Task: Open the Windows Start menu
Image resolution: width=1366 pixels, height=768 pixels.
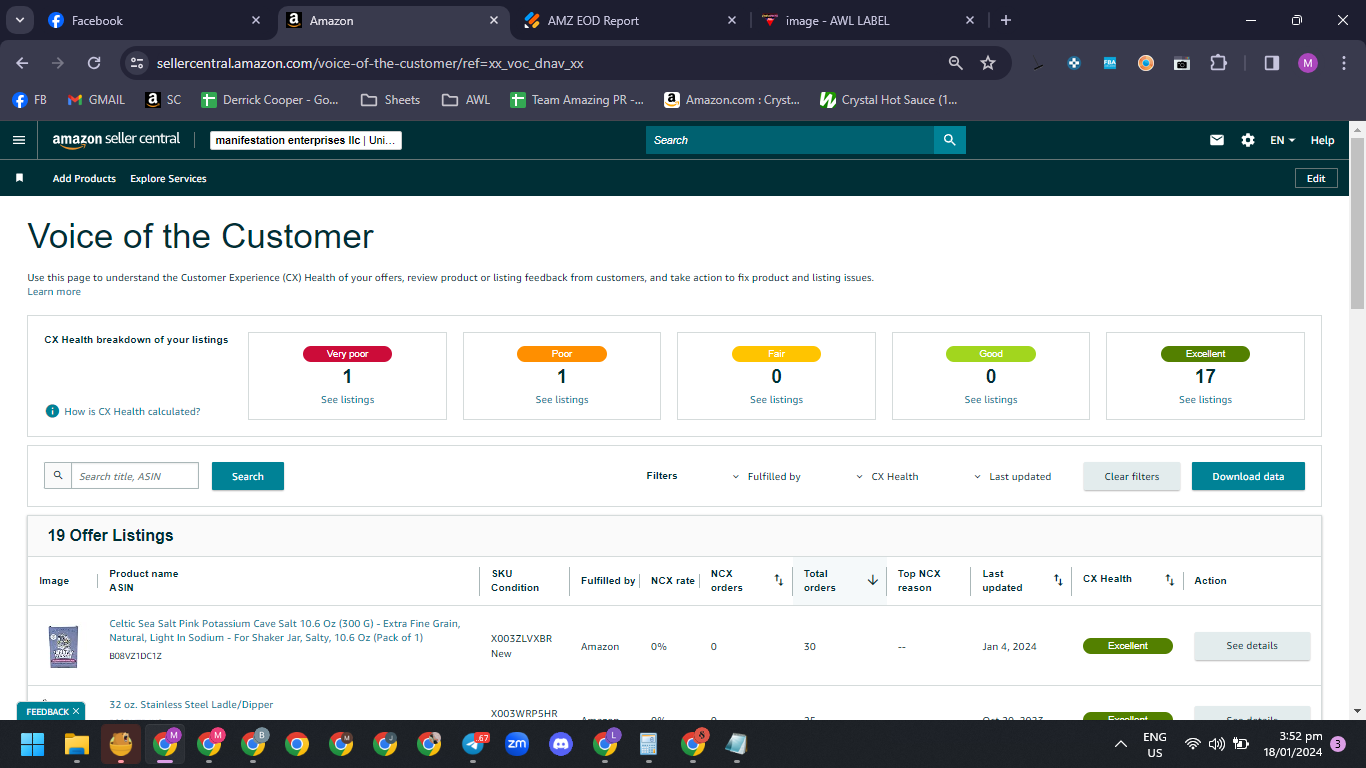Action: tap(33, 744)
